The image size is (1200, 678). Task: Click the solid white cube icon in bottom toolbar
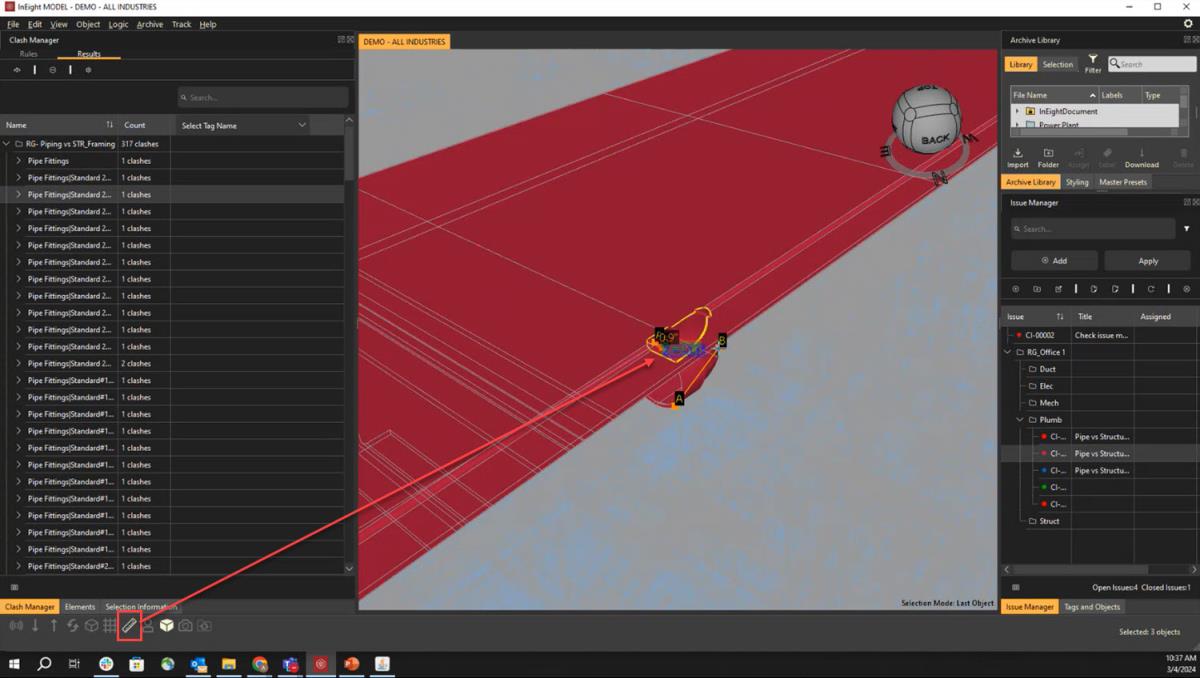(167, 626)
